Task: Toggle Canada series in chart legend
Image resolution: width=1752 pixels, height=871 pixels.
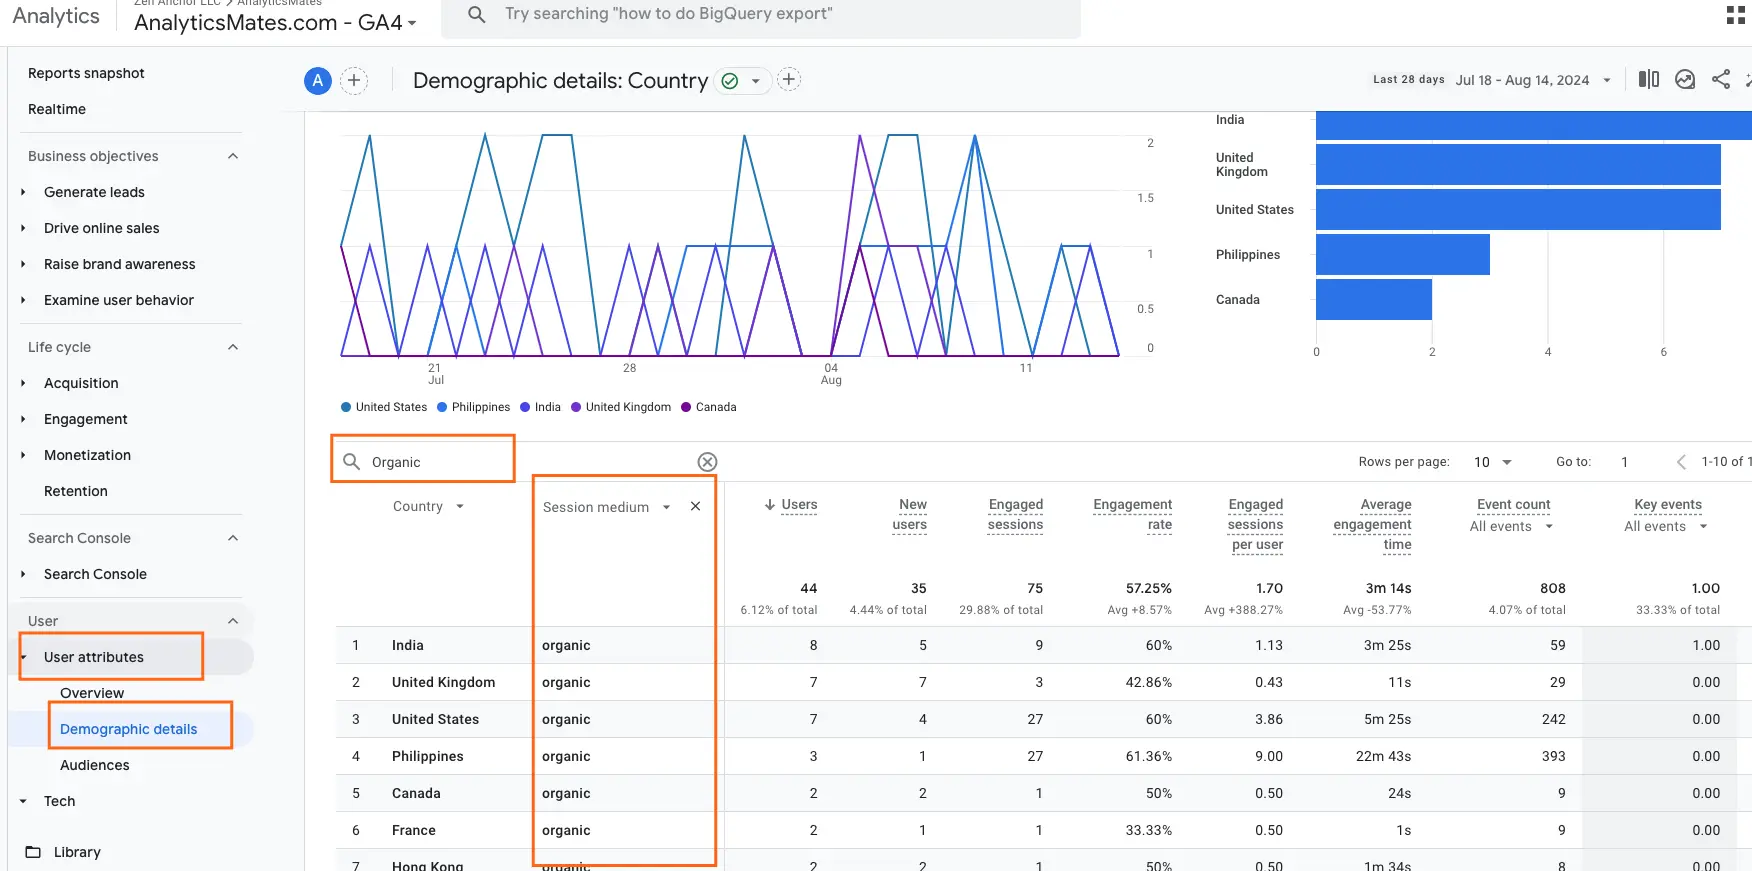Action: point(708,407)
